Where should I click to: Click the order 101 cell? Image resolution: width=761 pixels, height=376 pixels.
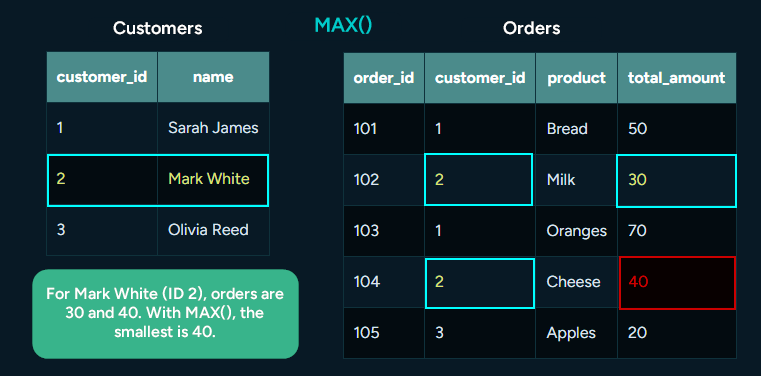click(x=384, y=129)
